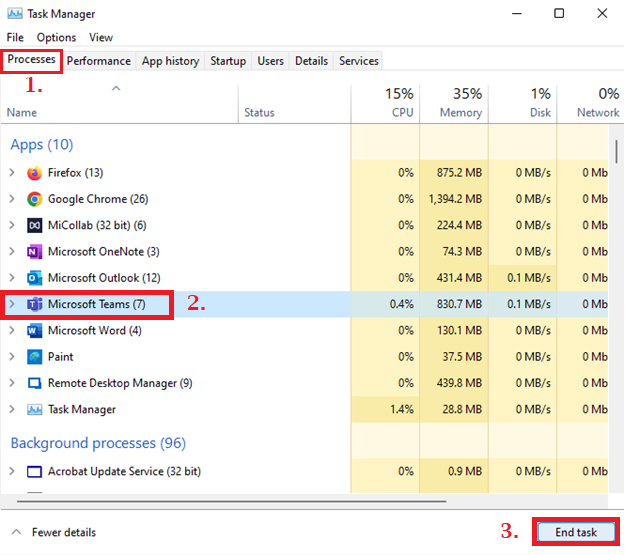Click Teams' 830.7 MB memory value
Screen dimensions: 626x555
click(459, 304)
